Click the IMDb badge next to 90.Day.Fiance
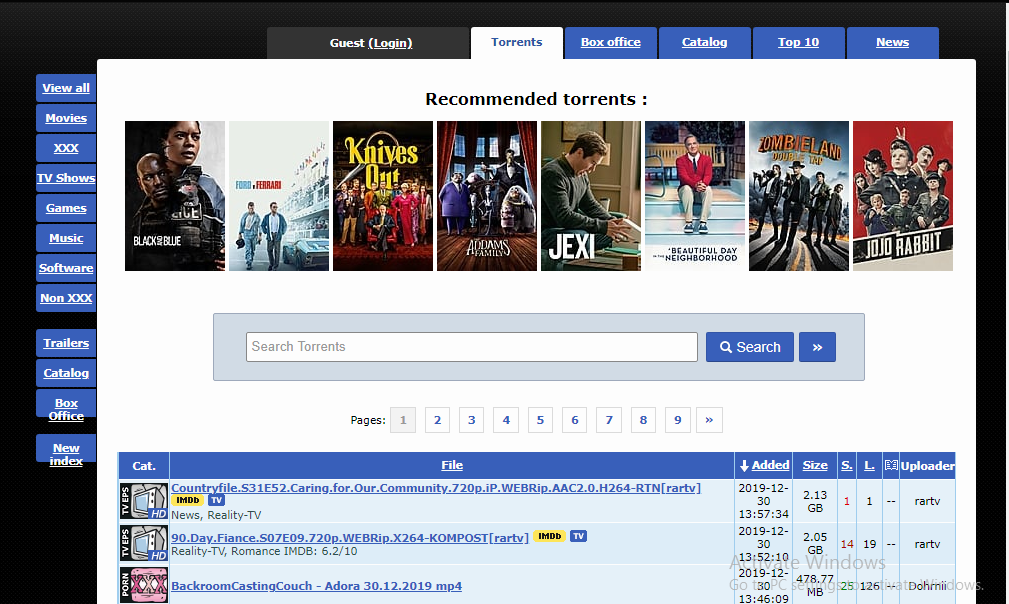This screenshot has height=604, width=1009. tap(549, 537)
